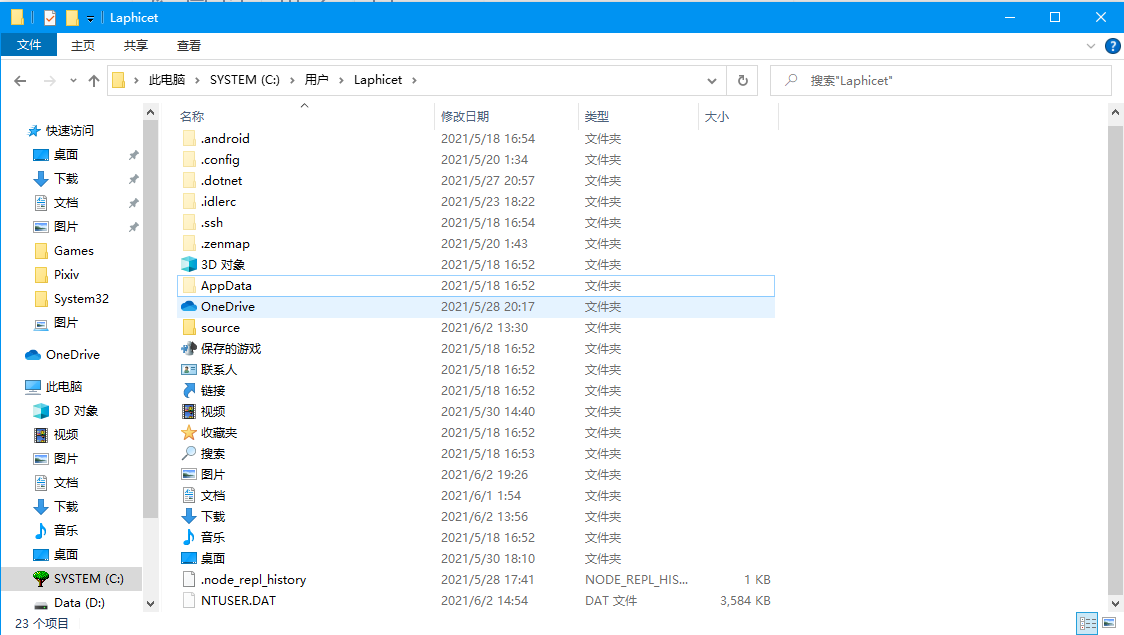Select the 搜索 magnifier folder icon
Screen dimensions: 1124x635
(x=189, y=454)
